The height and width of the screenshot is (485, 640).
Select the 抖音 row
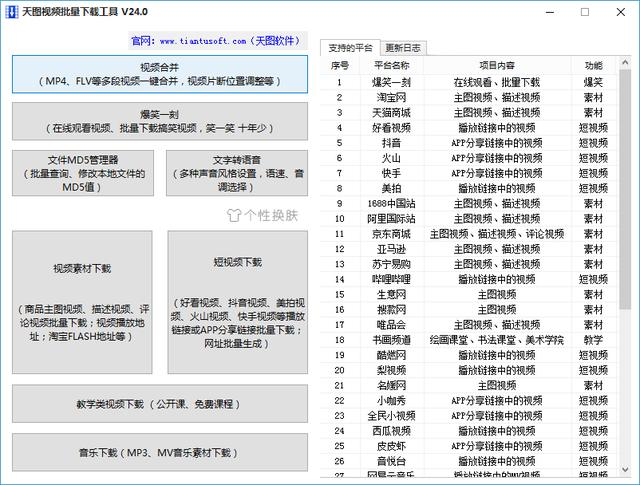tap(469, 143)
